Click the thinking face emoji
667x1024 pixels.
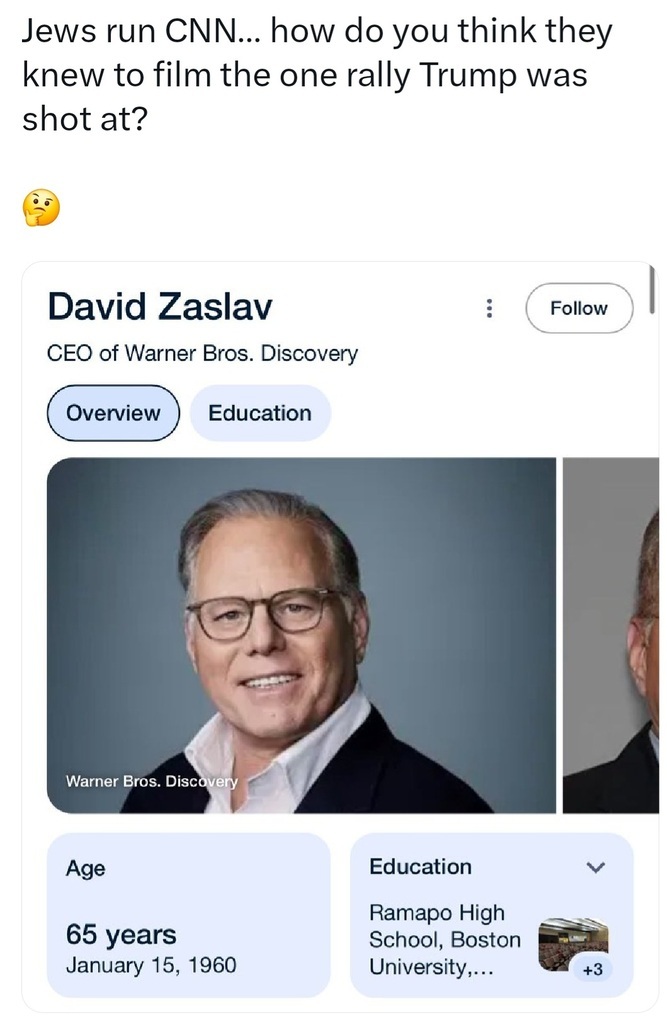[41, 207]
